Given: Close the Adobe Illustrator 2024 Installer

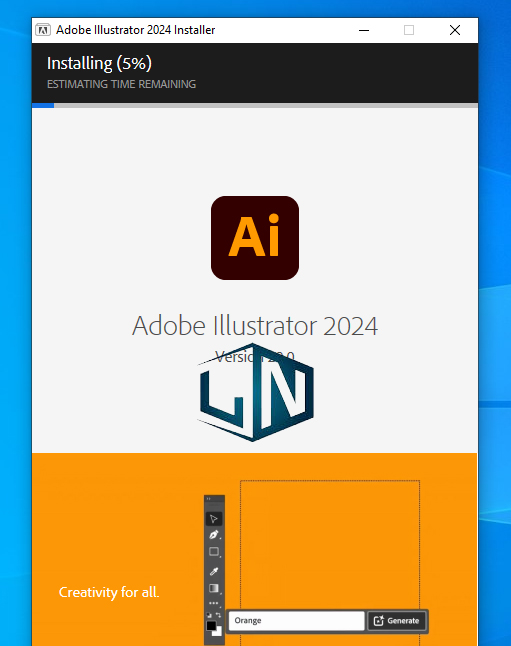Looking at the screenshot, I should [455, 30].
